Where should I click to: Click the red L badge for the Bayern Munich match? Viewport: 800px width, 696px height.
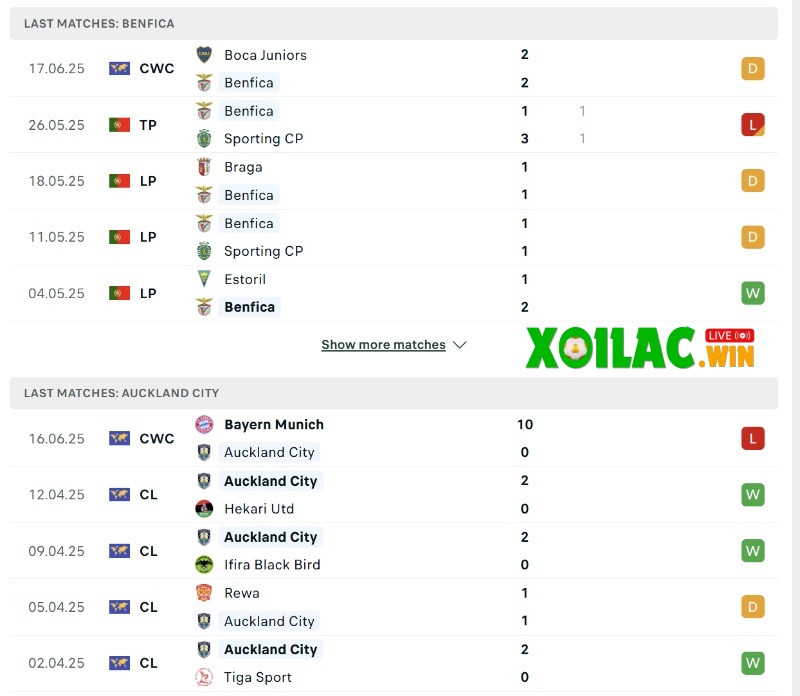[x=752, y=438]
